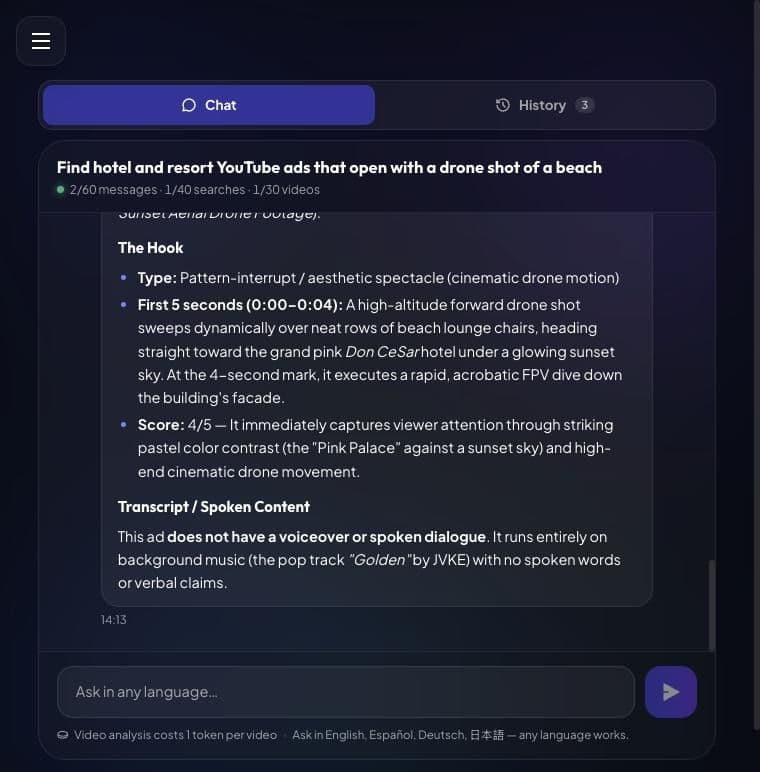Click the 1/40 searches counter
Viewport: 760px width, 772px height.
[x=205, y=190]
